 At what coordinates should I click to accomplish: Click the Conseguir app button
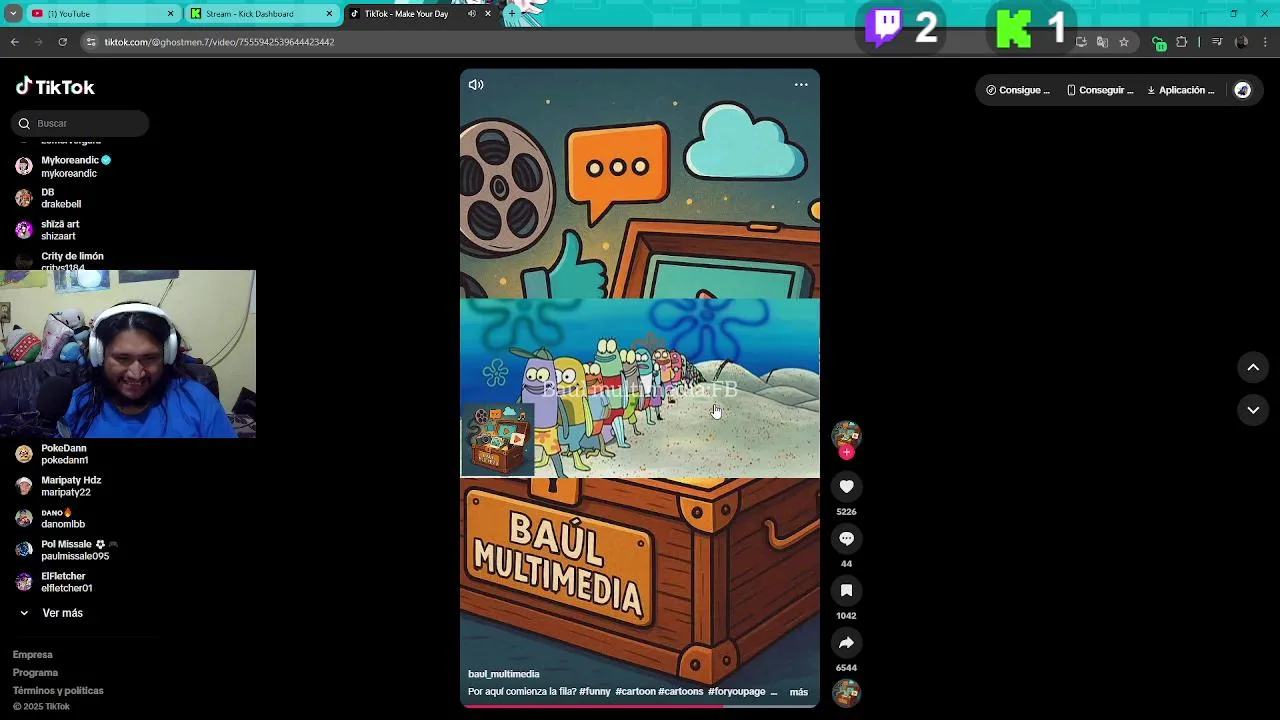pyautogui.click(x=1100, y=90)
